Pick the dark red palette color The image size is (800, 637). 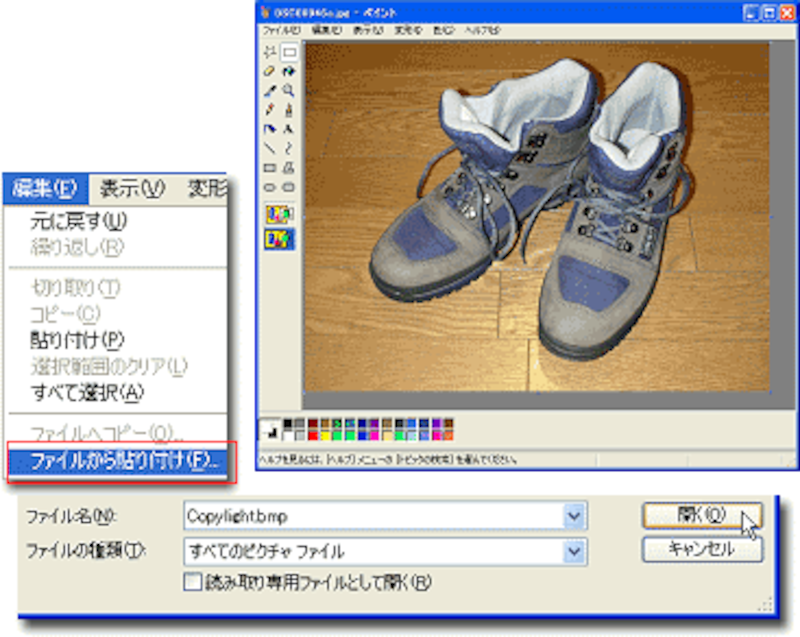(x=313, y=423)
